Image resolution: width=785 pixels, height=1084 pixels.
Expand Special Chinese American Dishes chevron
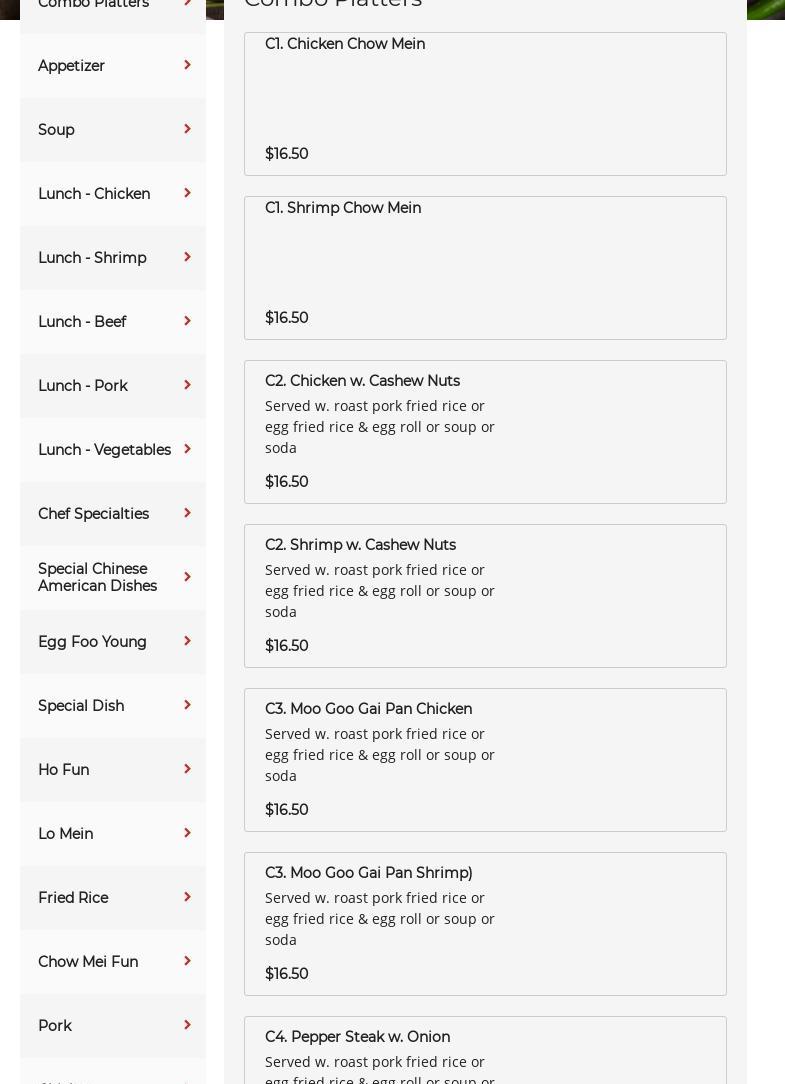click(x=187, y=578)
